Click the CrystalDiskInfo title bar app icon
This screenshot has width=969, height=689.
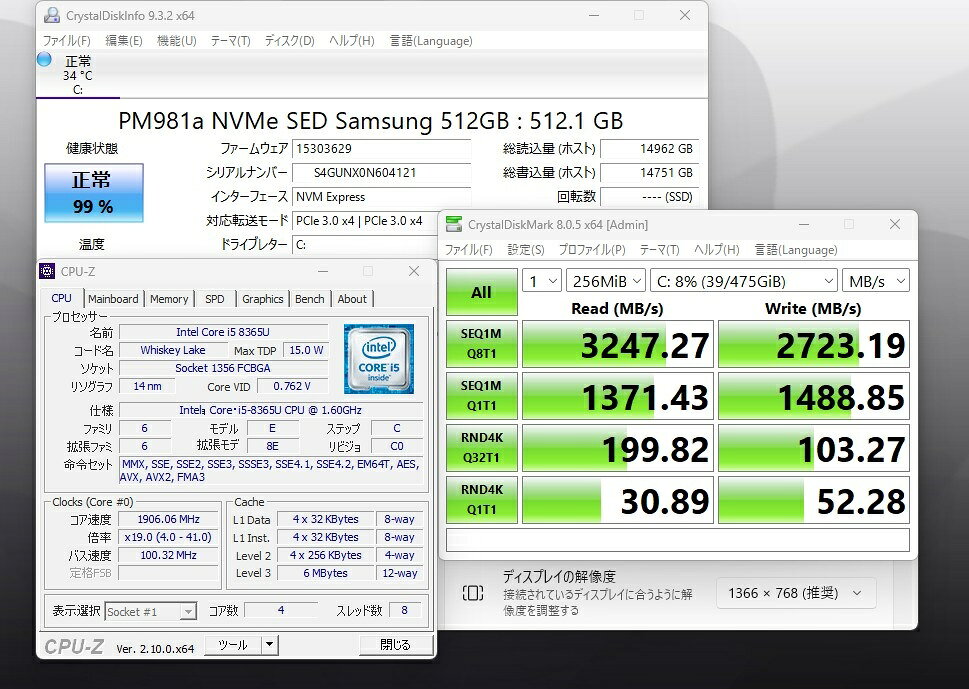pyautogui.click(x=52, y=15)
